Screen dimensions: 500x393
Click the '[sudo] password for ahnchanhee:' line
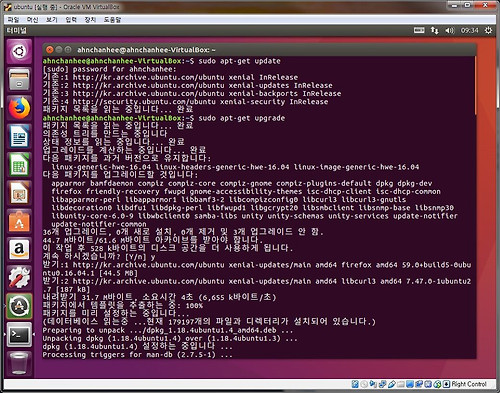109,69
